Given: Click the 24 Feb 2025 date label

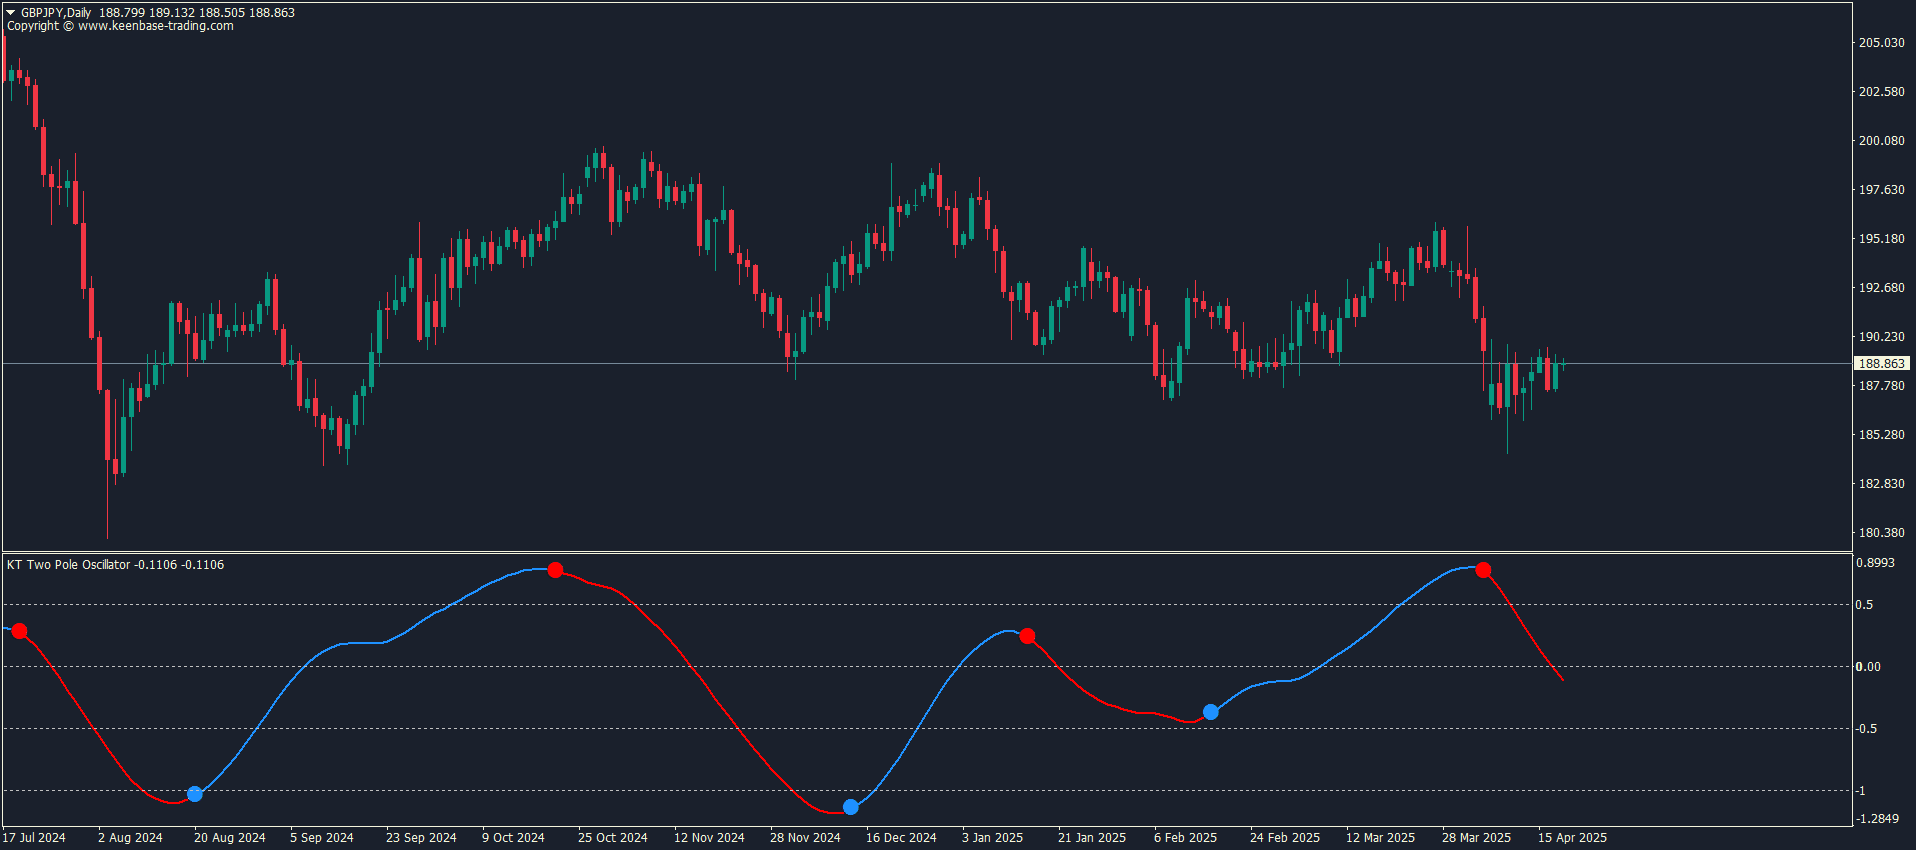Looking at the screenshot, I should [x=1285, y=838].
